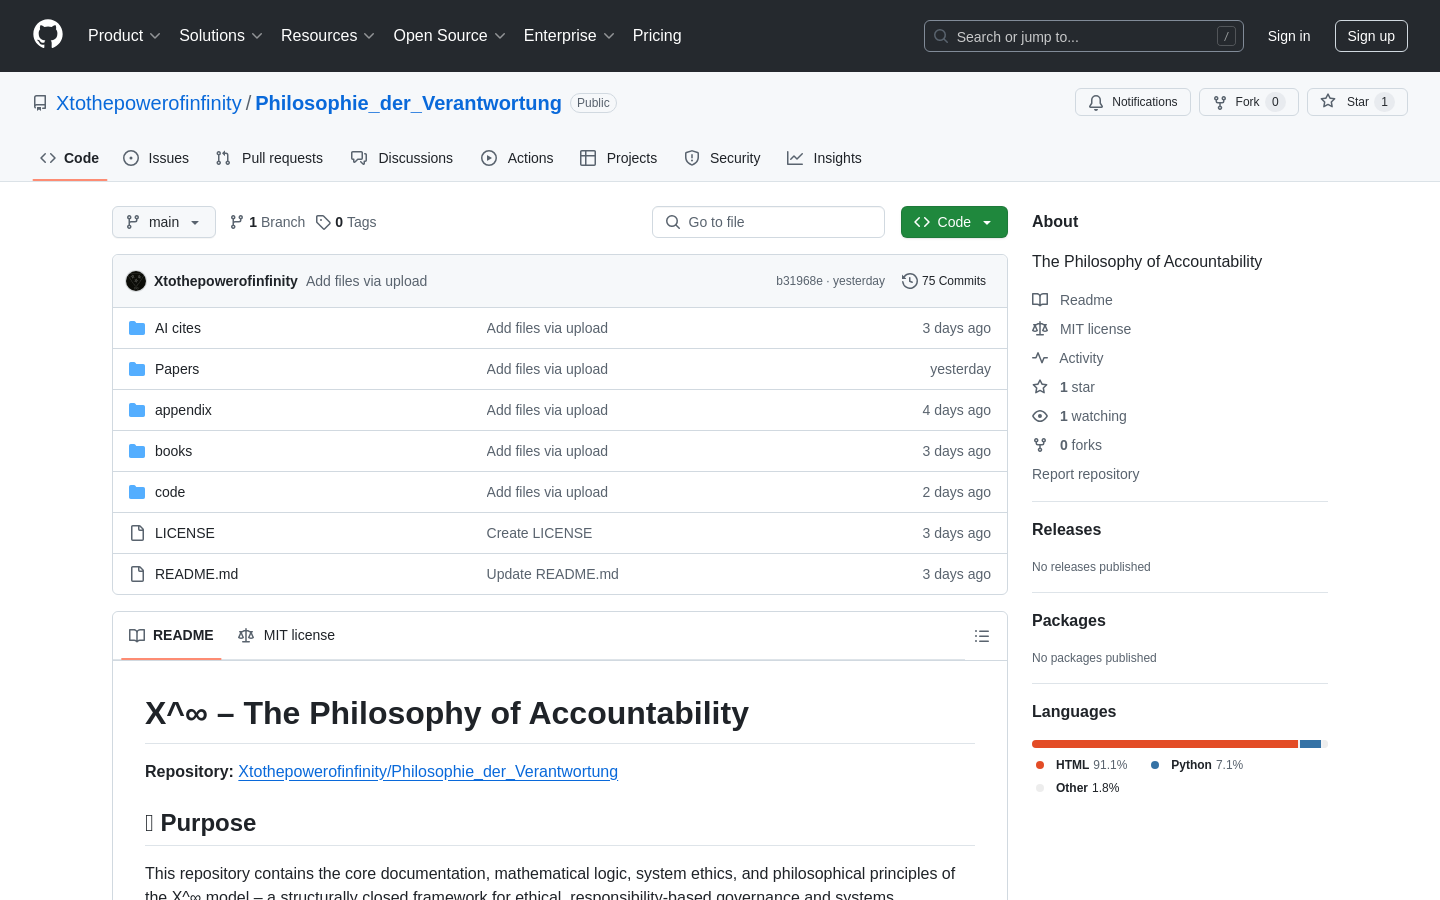Click the Pricing link
The width and height of the screenshot is (1440, 900).
tap(657, 36)
